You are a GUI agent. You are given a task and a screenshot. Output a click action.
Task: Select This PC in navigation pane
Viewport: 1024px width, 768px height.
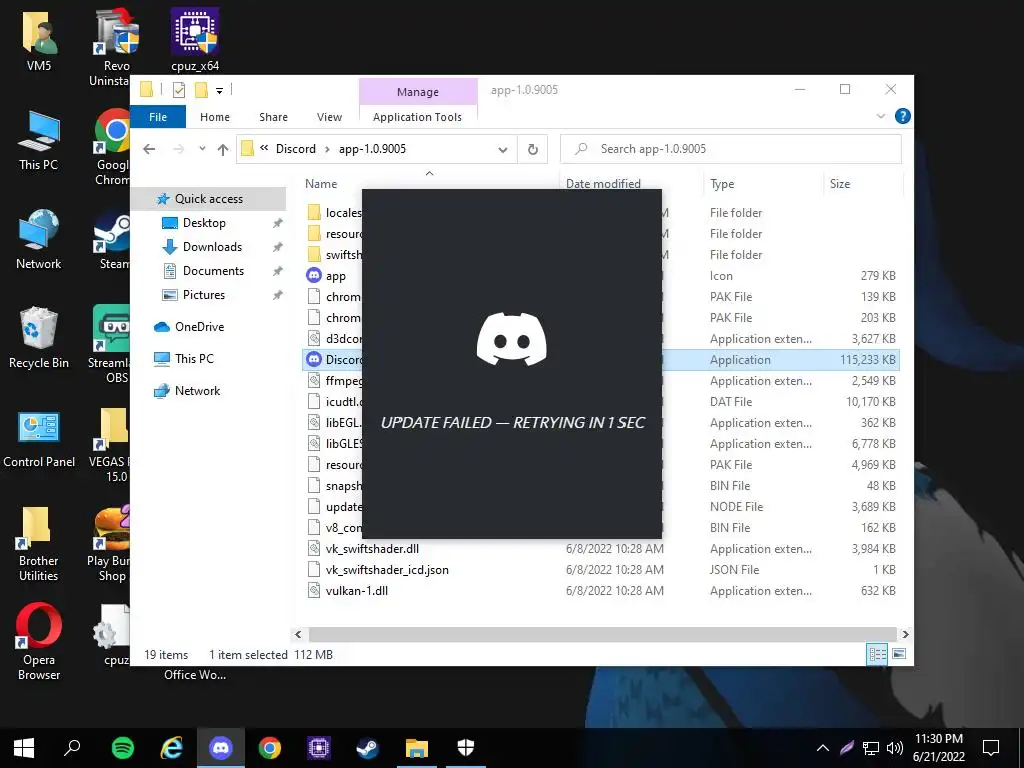pyautogui.click(x=194, y=359)
